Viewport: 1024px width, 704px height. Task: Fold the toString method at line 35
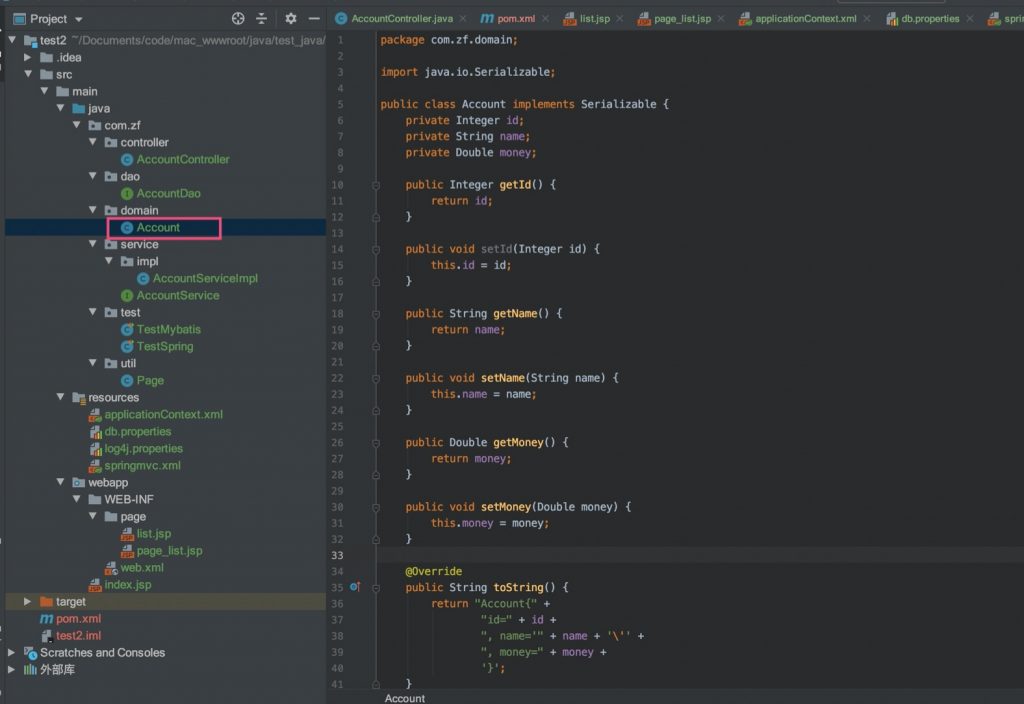(x=376, y=588)
